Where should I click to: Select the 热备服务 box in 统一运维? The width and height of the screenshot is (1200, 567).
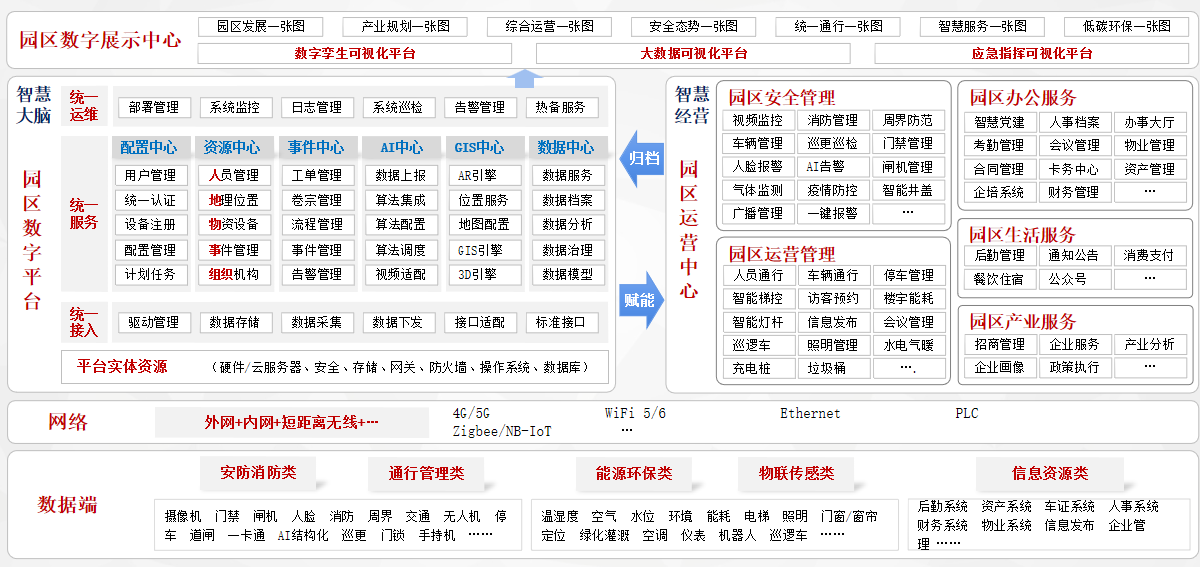(561, 107)
